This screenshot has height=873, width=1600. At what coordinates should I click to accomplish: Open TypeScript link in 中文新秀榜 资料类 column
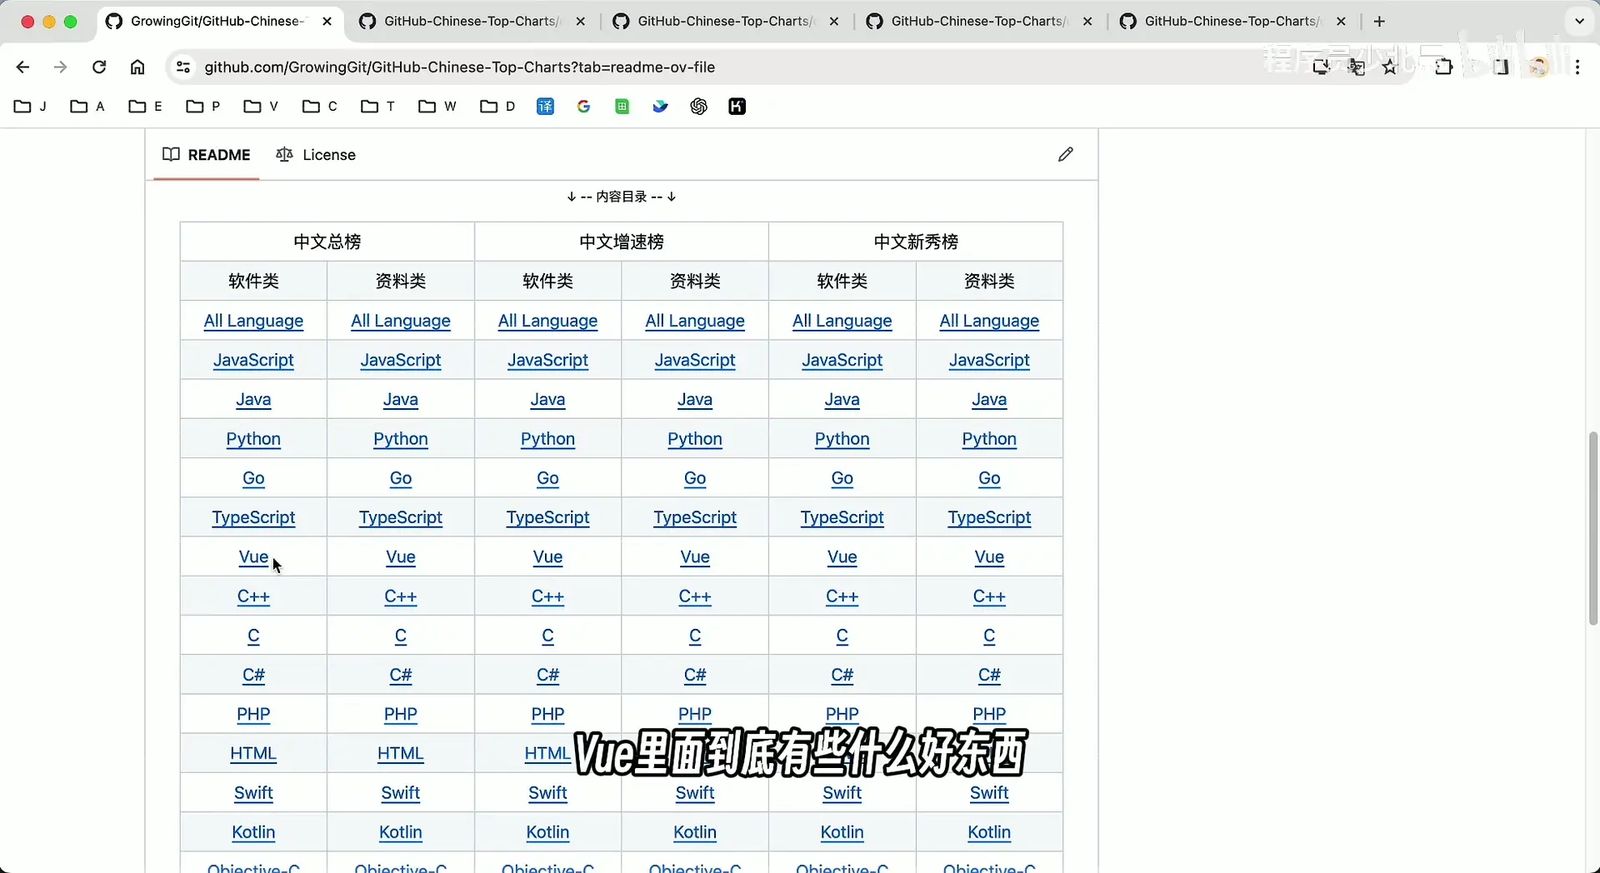990,518
